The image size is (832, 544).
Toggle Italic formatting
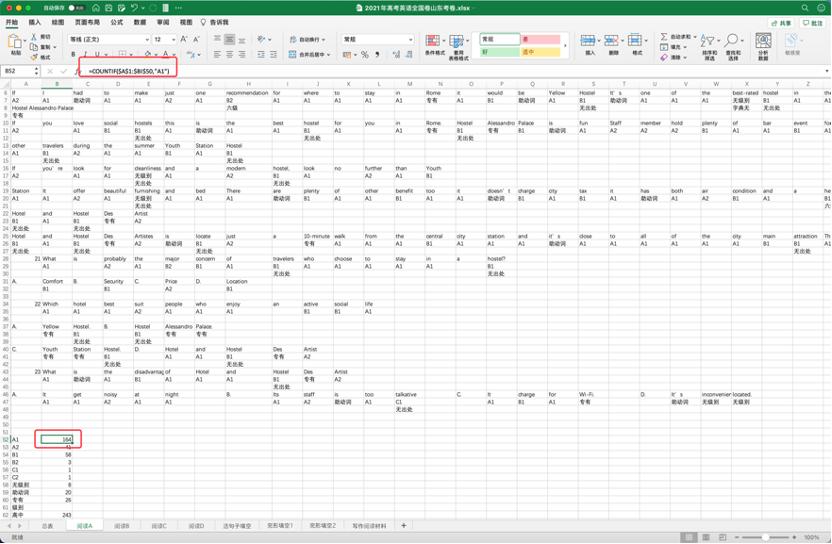coord(85,54)
